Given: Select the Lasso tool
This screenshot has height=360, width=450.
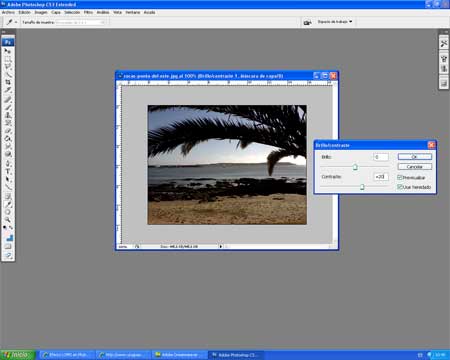Looking at the screenshot, I should coord(8,67).
